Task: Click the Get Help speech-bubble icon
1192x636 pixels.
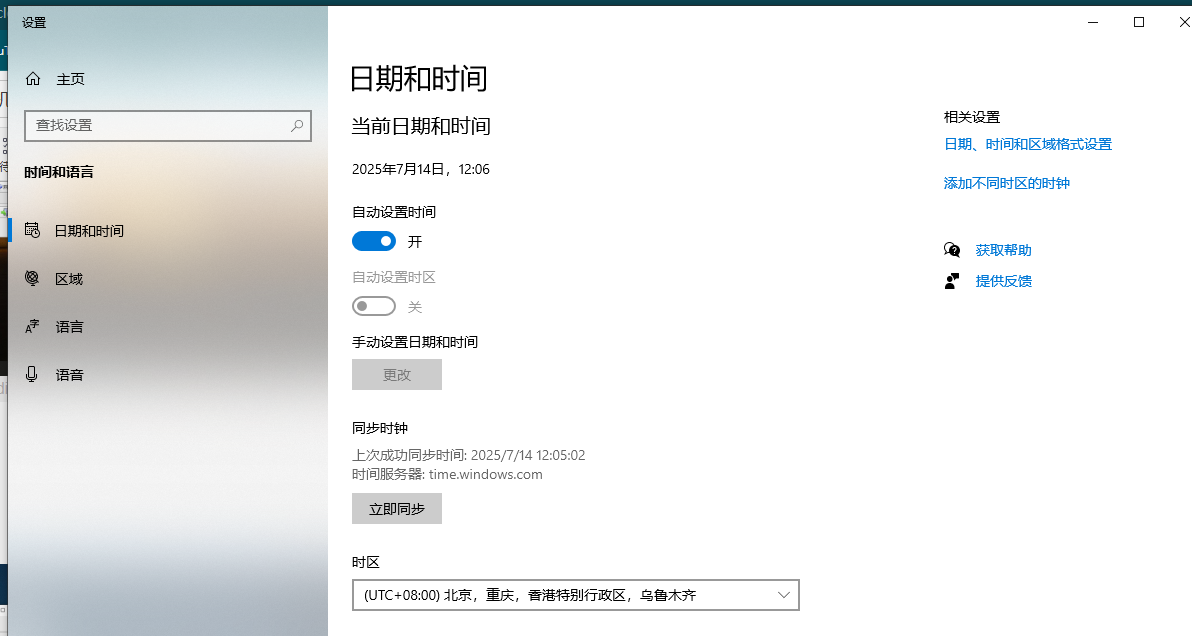Action: point(951,249)
